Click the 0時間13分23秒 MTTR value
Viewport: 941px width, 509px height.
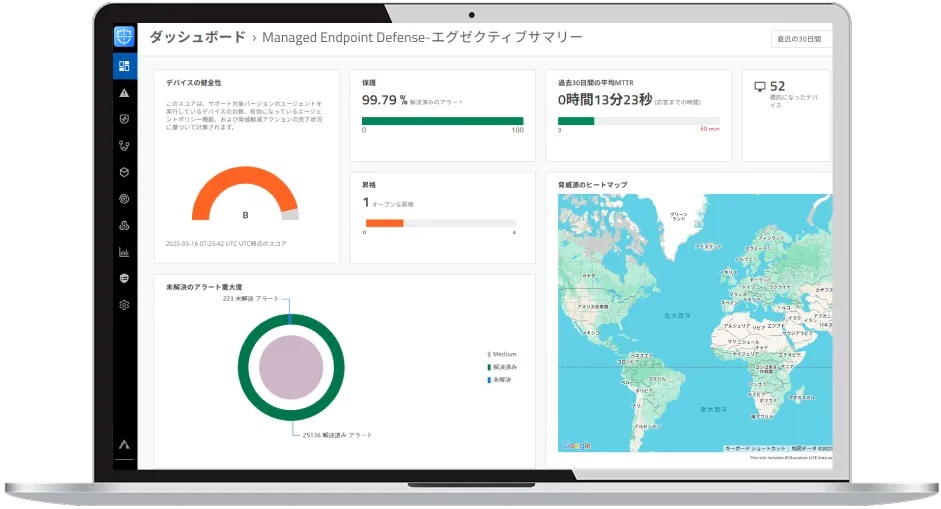coord(605,100)
